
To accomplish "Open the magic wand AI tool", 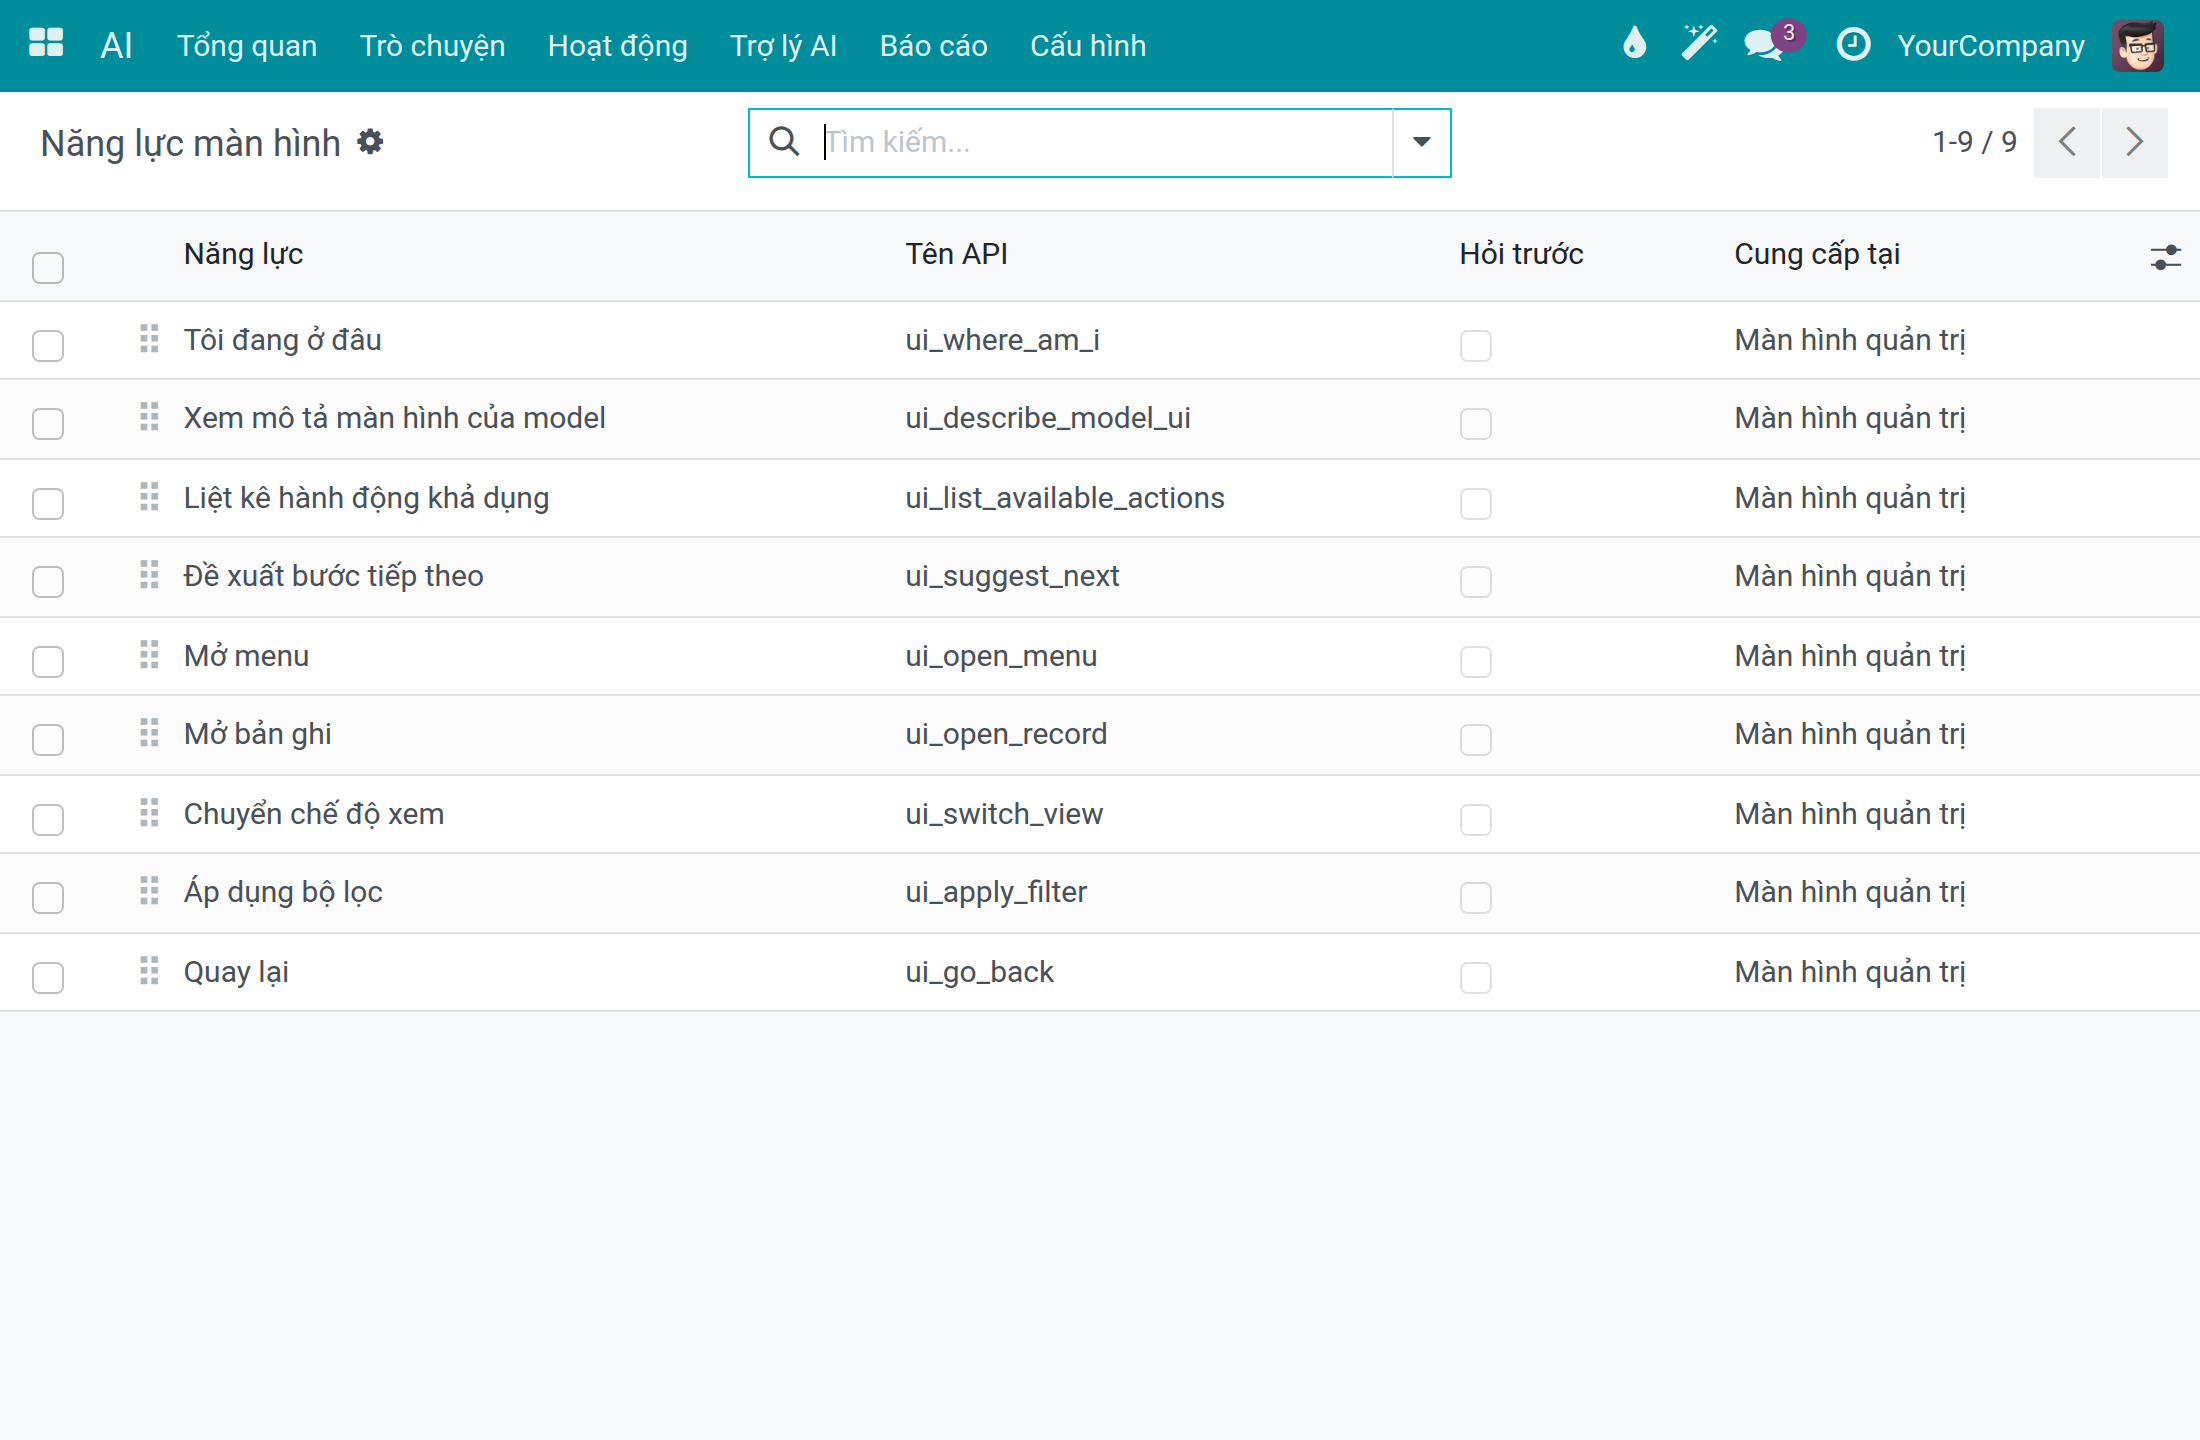I will (1698, 44).
